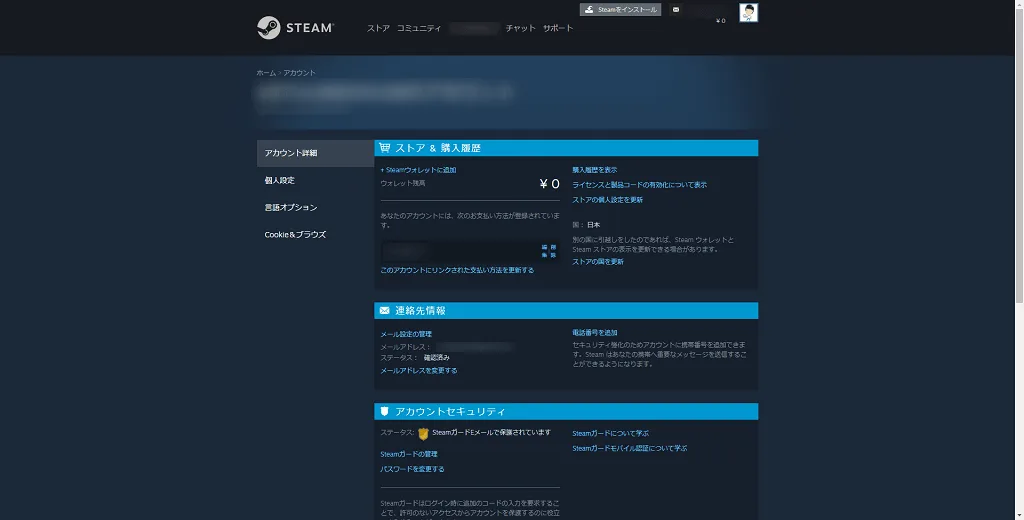Select the アカウント詳細 sidebar tab
The height and width of the screenshot is (520, 1024).
(x=315, y=153)
